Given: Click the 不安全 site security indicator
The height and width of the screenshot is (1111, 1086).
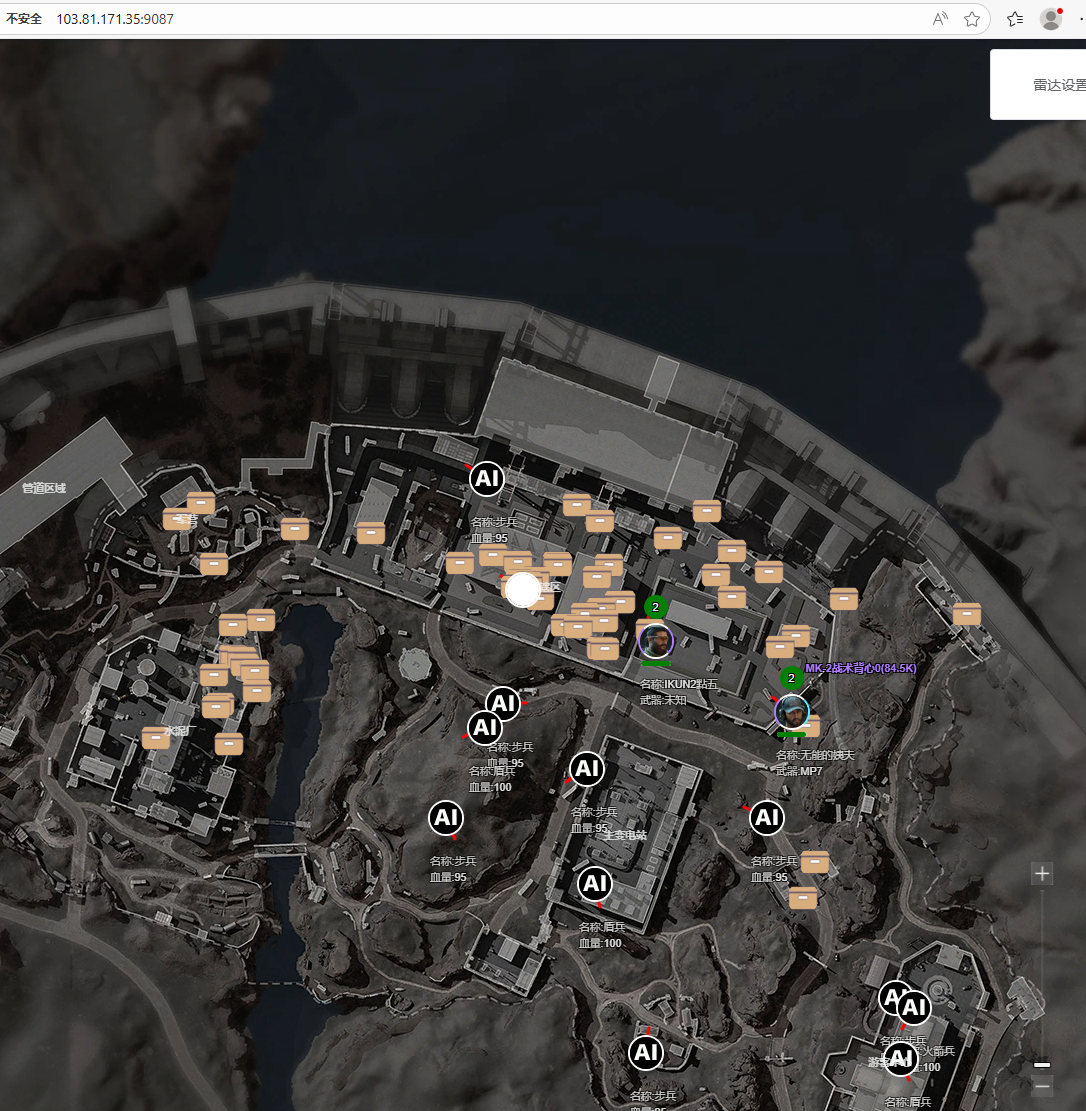Looking at the screenshot, I should pos(25,19).
